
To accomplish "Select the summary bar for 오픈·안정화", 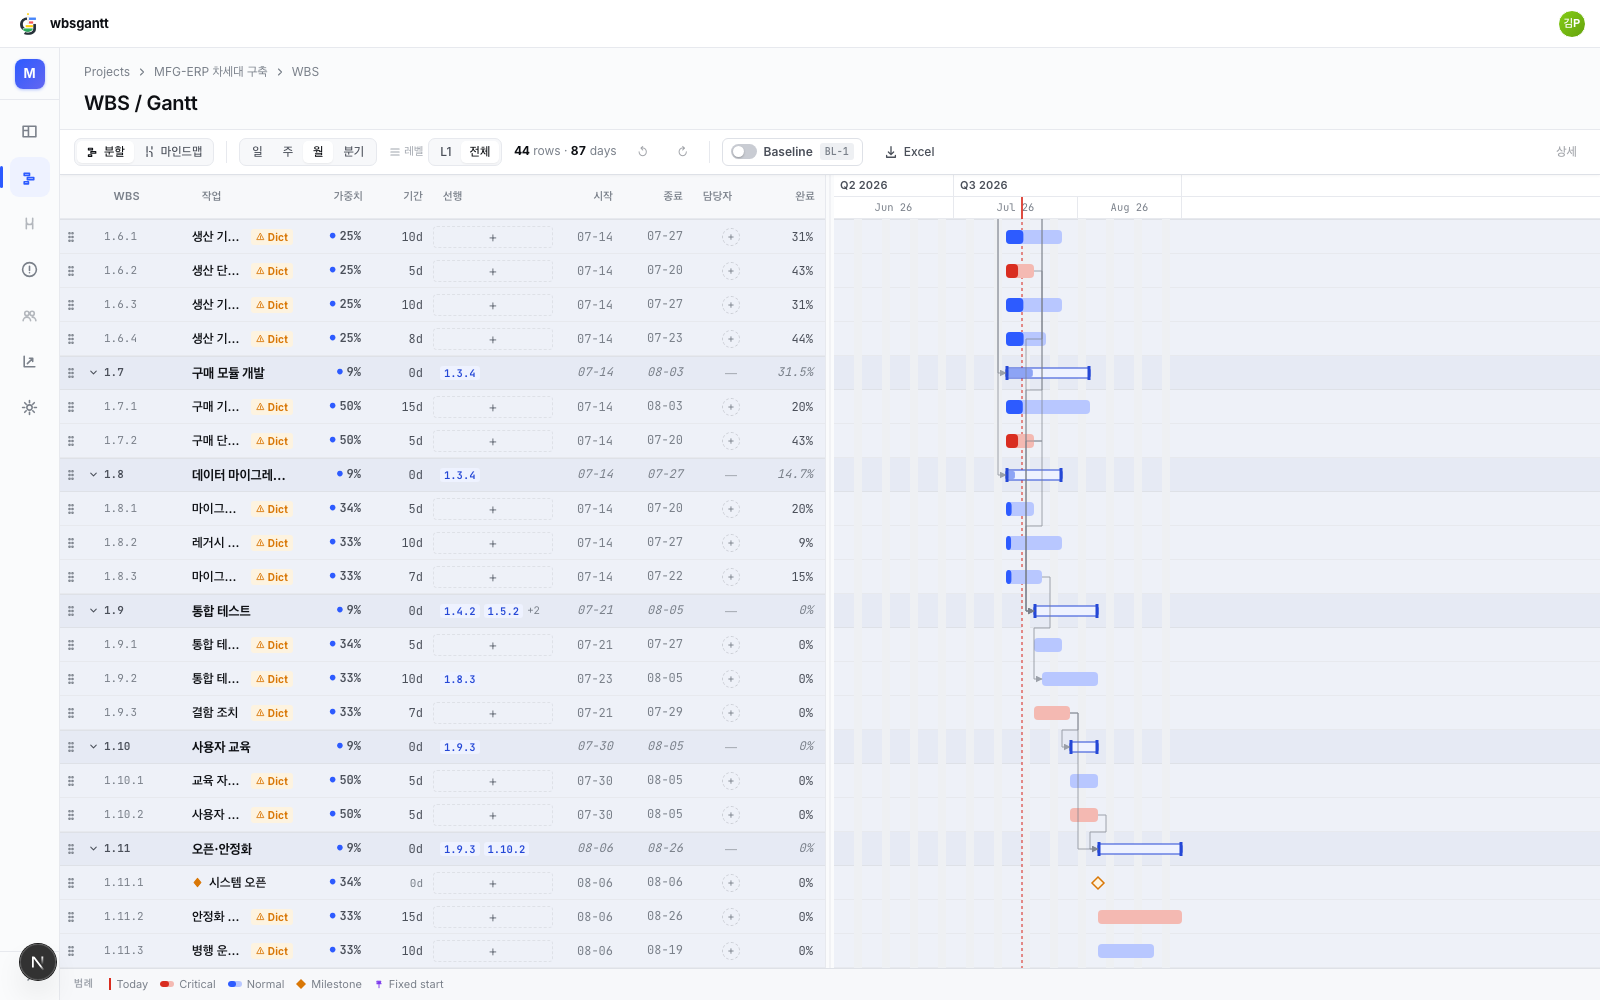I will click(x=1140, y=849).
